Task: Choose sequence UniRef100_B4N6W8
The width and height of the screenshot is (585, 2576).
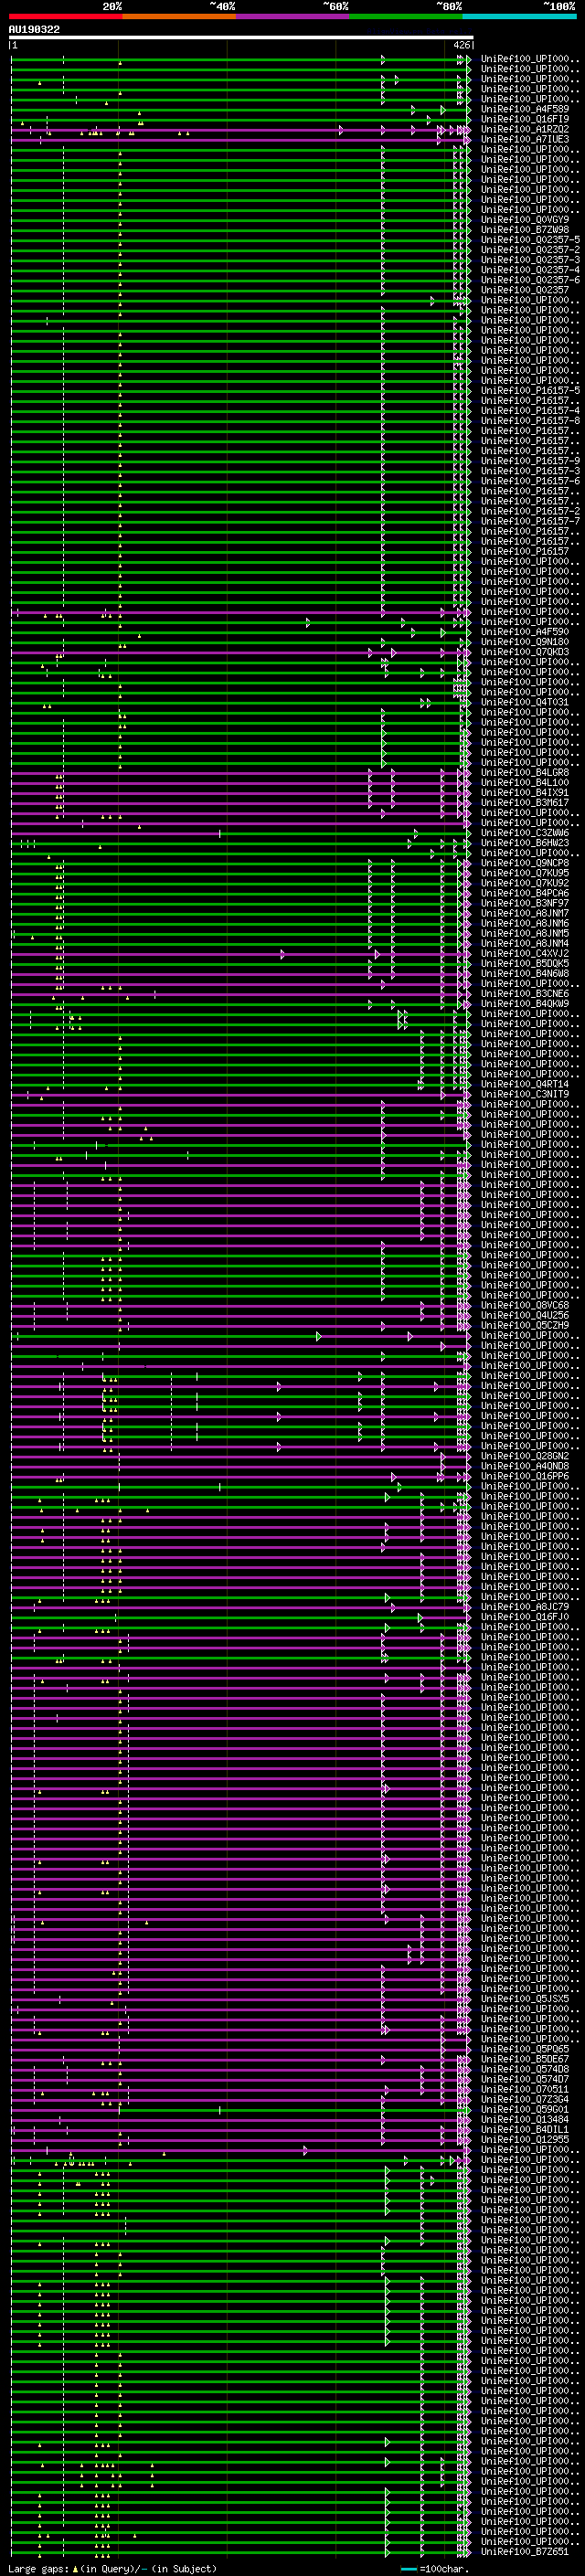Action: click(525, 973)
